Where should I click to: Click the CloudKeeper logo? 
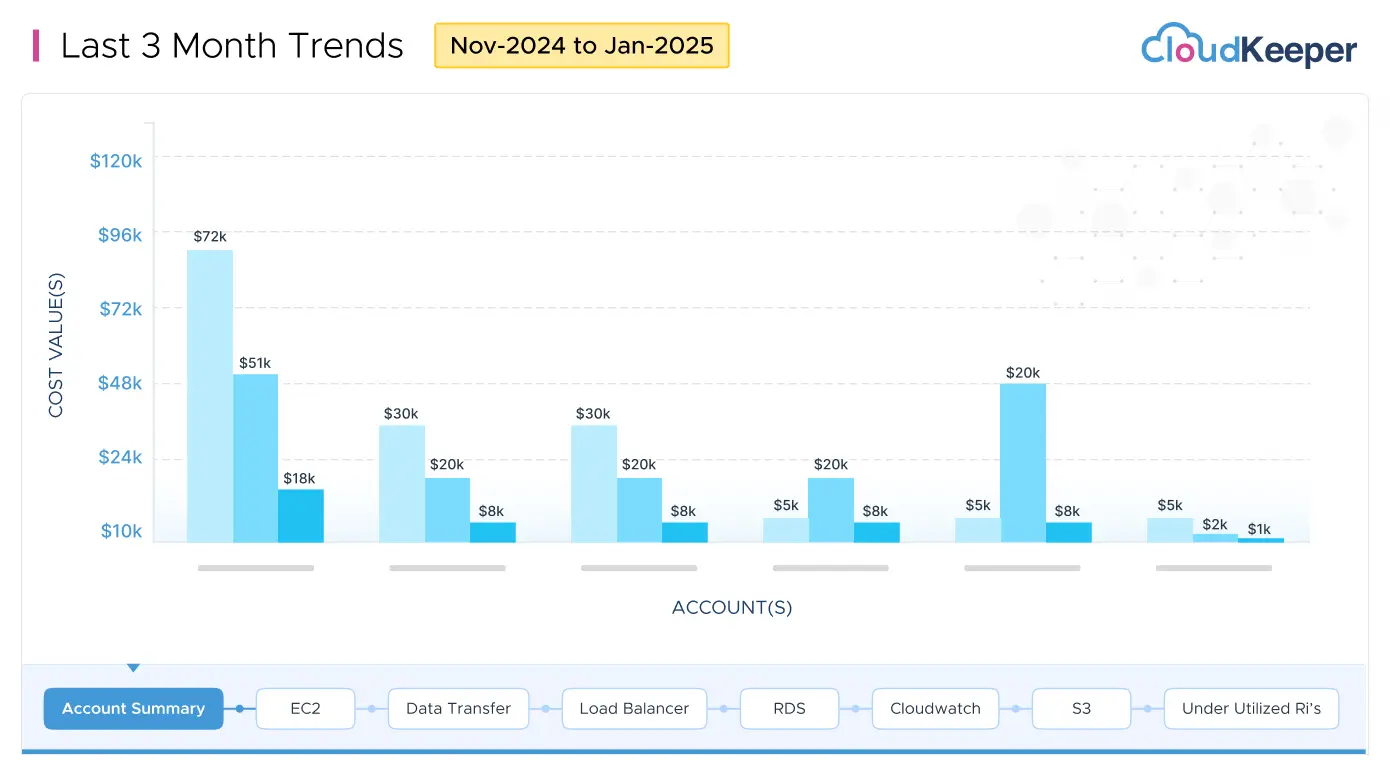click(1248, 46)
